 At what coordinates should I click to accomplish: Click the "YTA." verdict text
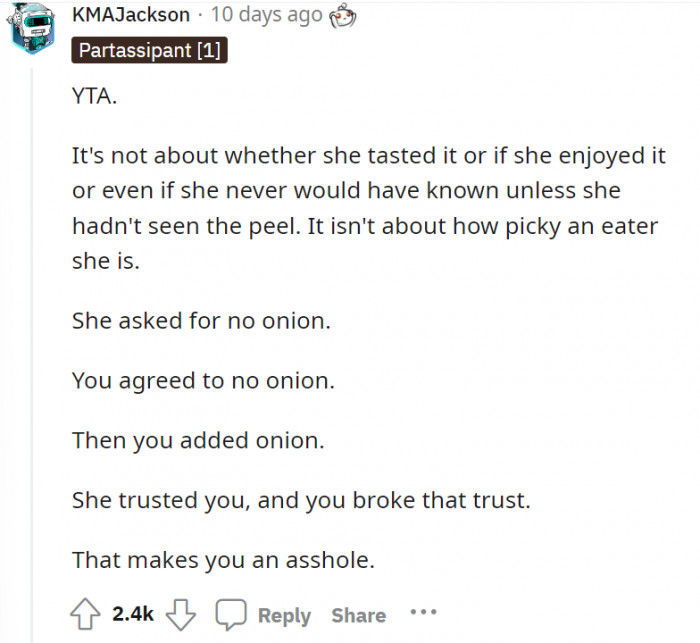point(93,101)
